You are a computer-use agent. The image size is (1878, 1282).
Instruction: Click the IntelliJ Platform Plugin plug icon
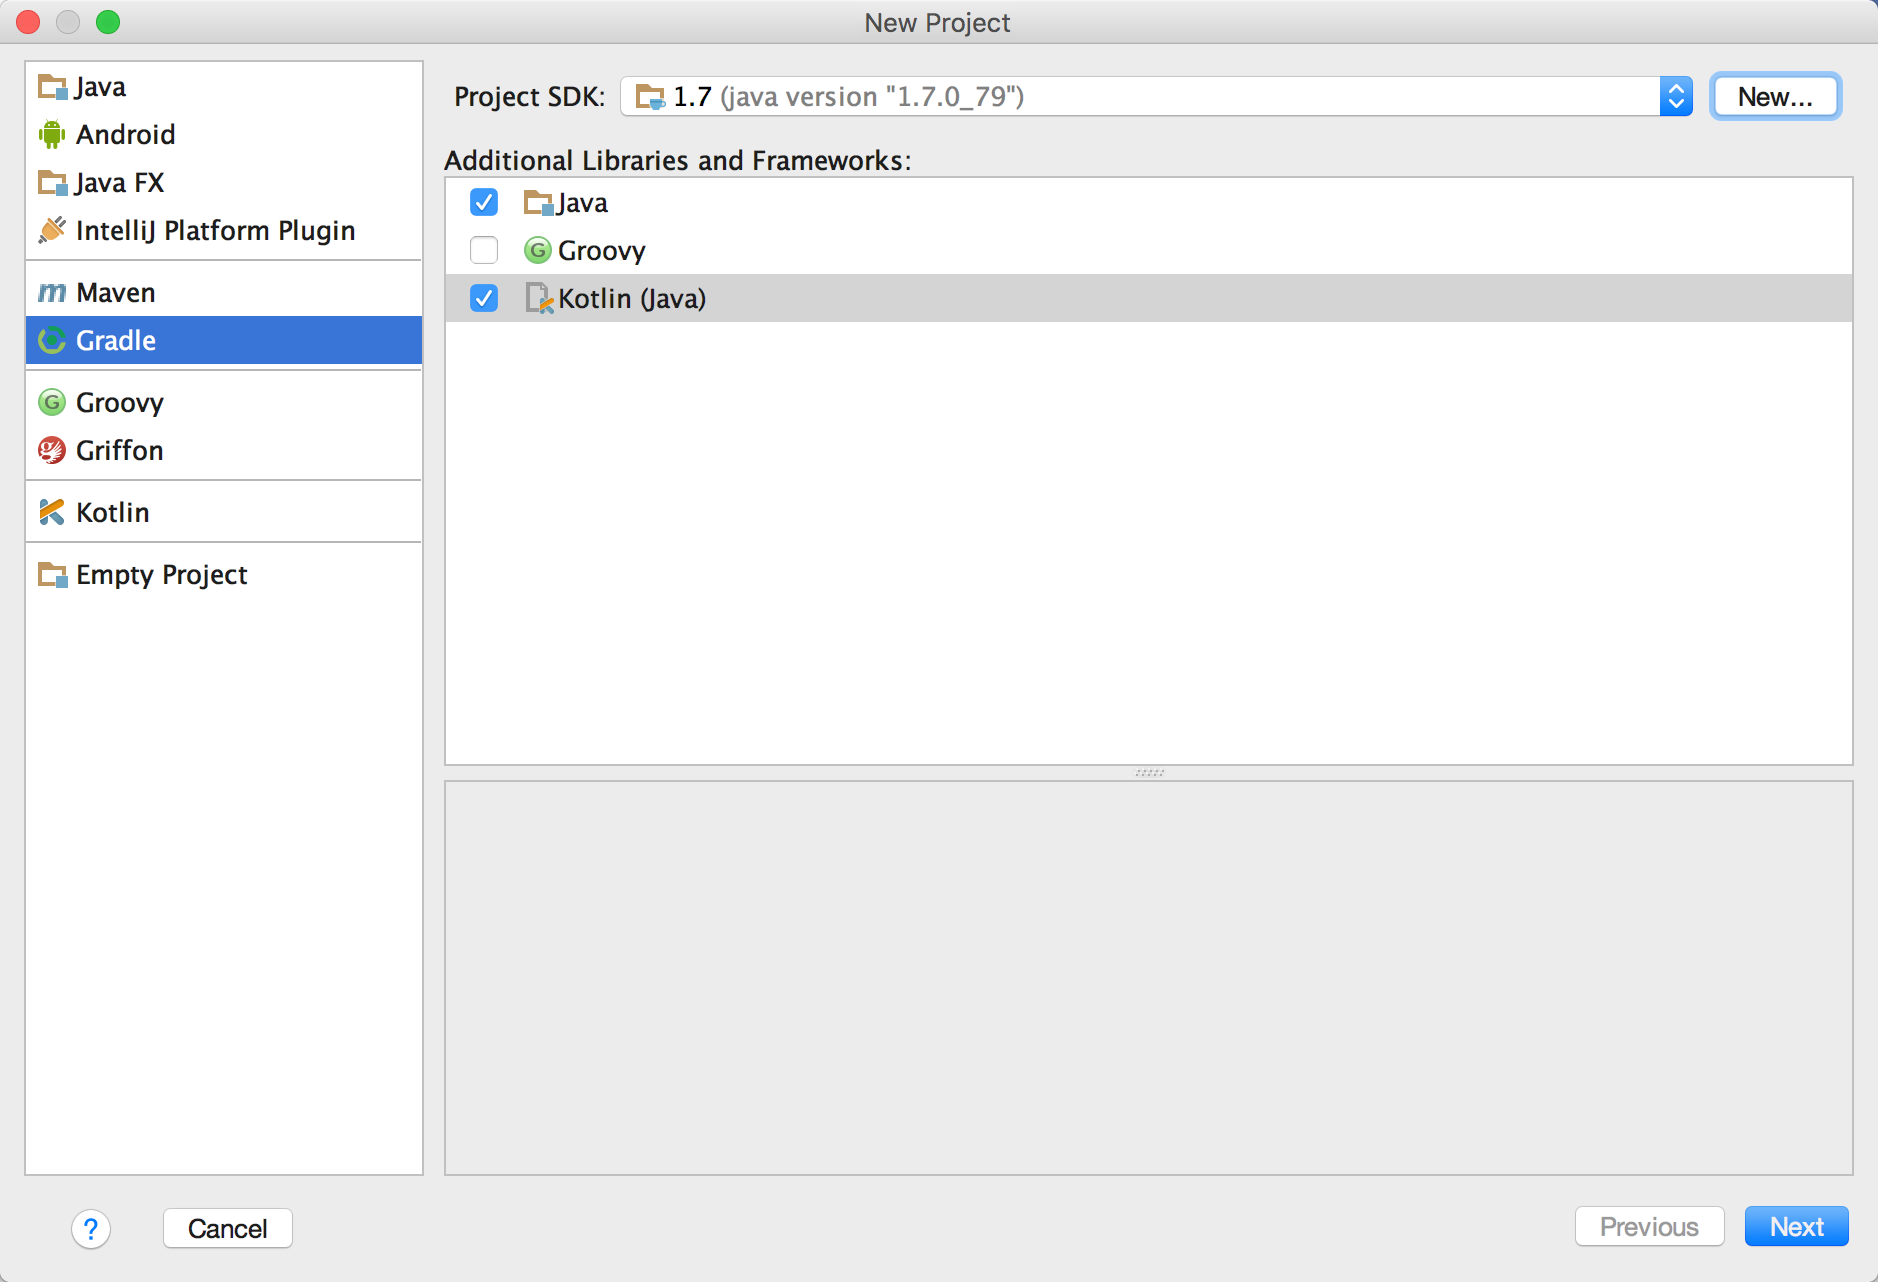point(52,231)
